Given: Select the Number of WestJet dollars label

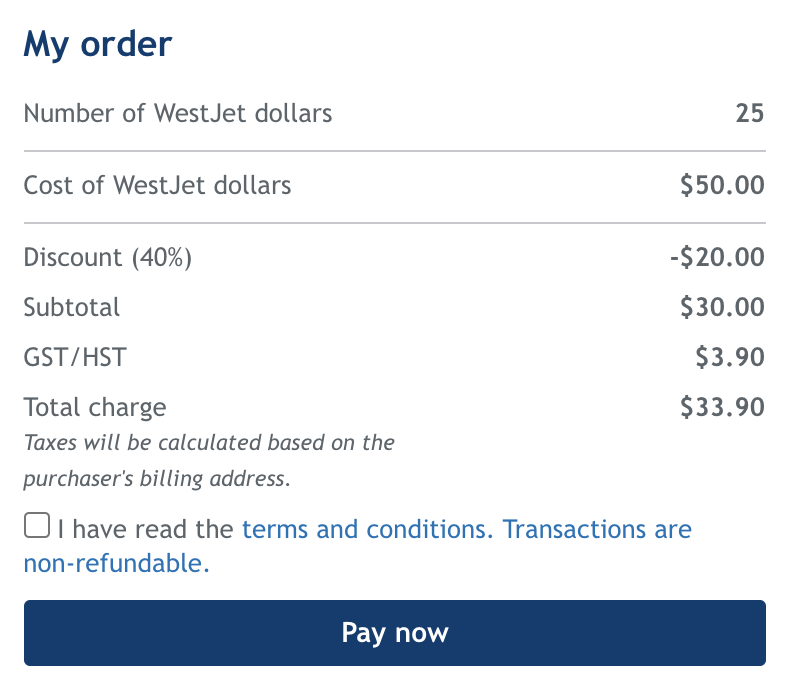Looking at the screenshot, I should tap(178, 113).
